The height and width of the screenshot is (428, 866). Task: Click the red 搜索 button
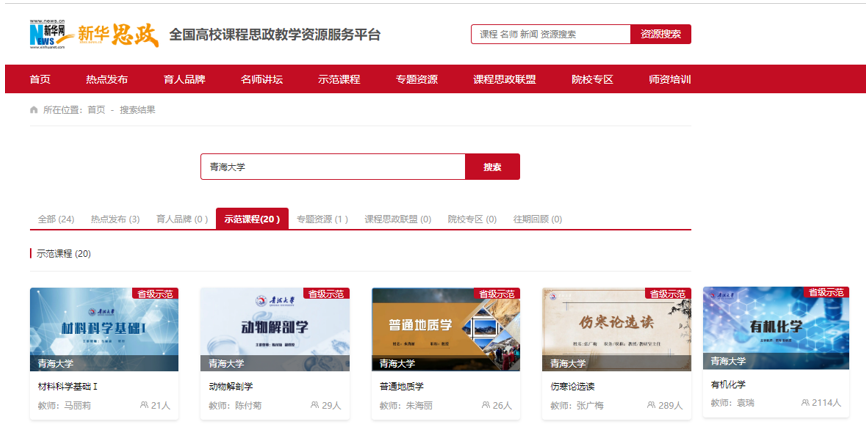pos(492,167)
